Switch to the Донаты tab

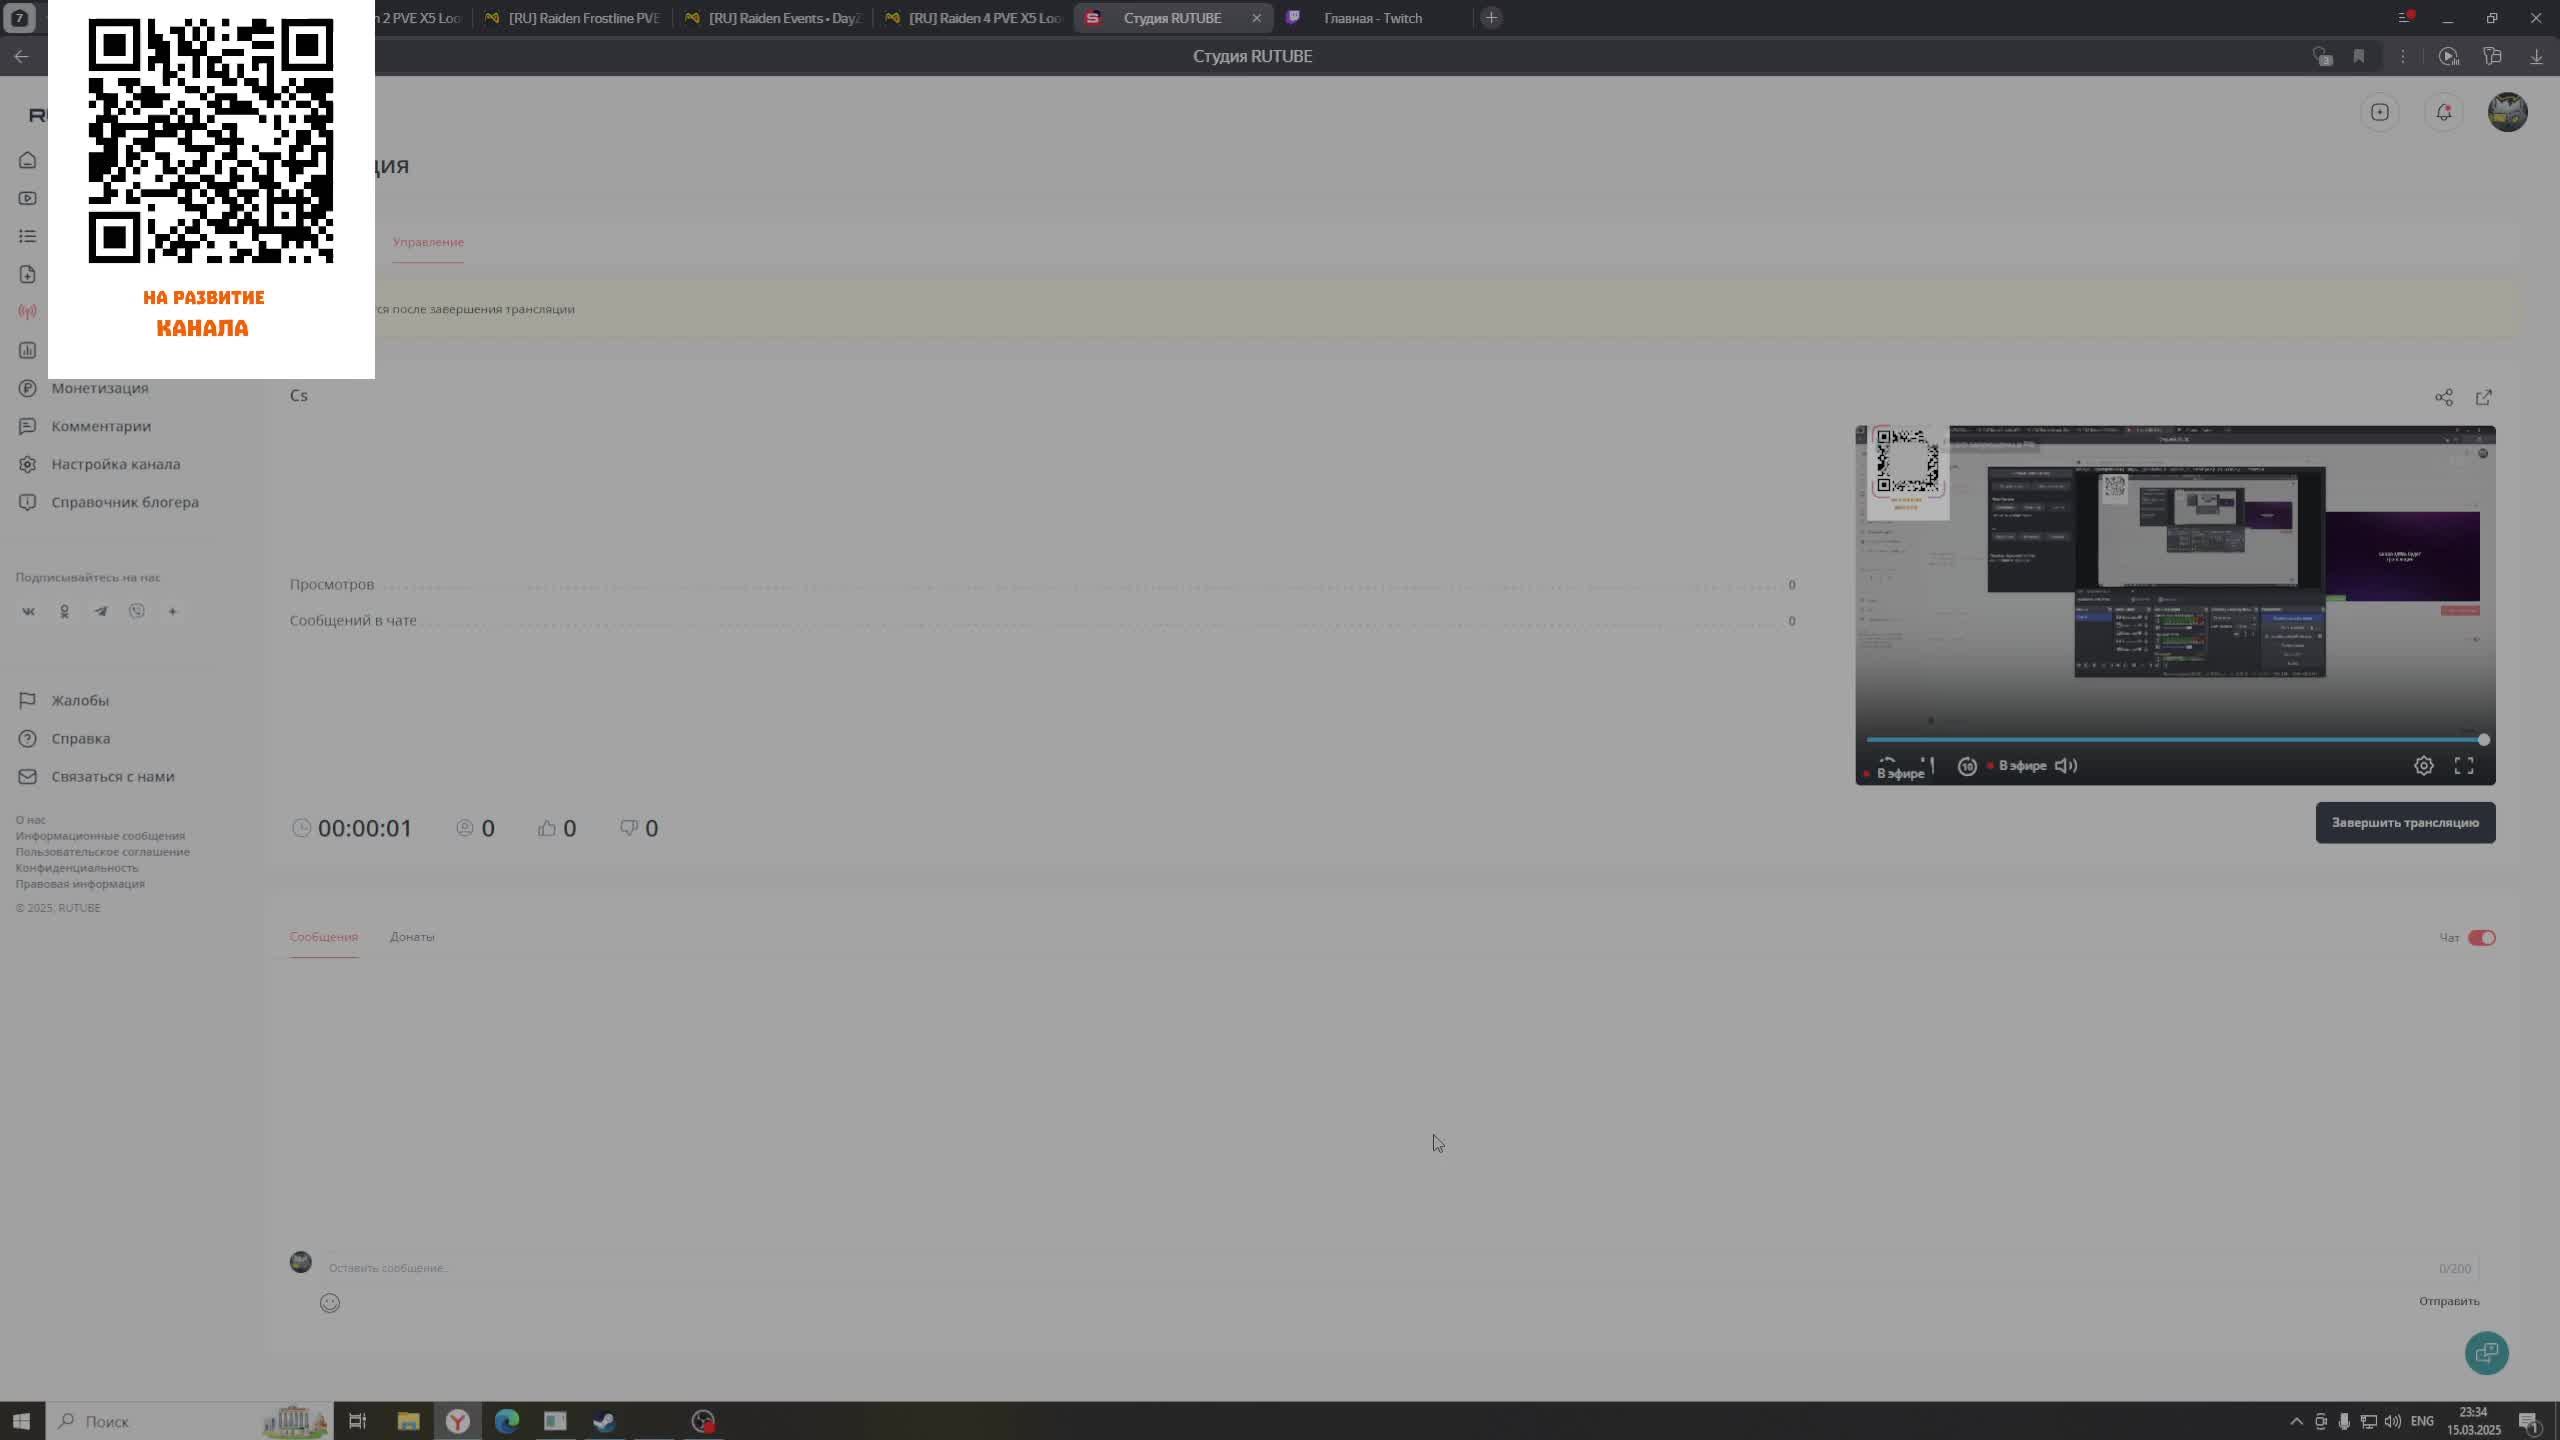412,937
